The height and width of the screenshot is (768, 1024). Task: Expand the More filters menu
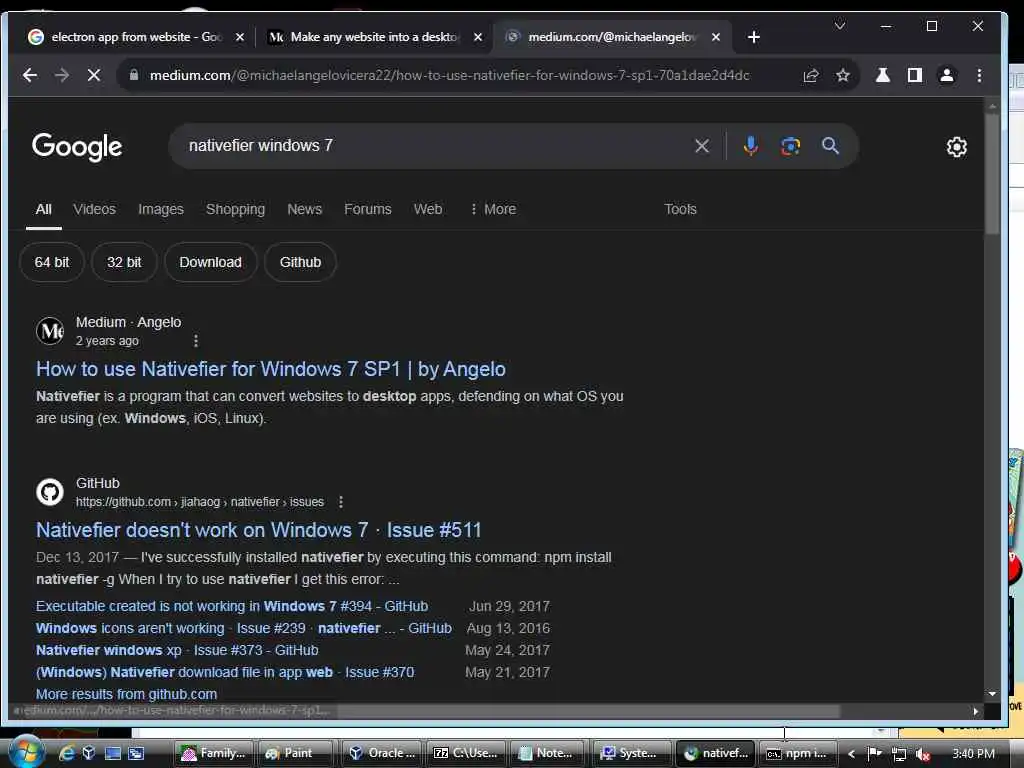click(493, 209)
